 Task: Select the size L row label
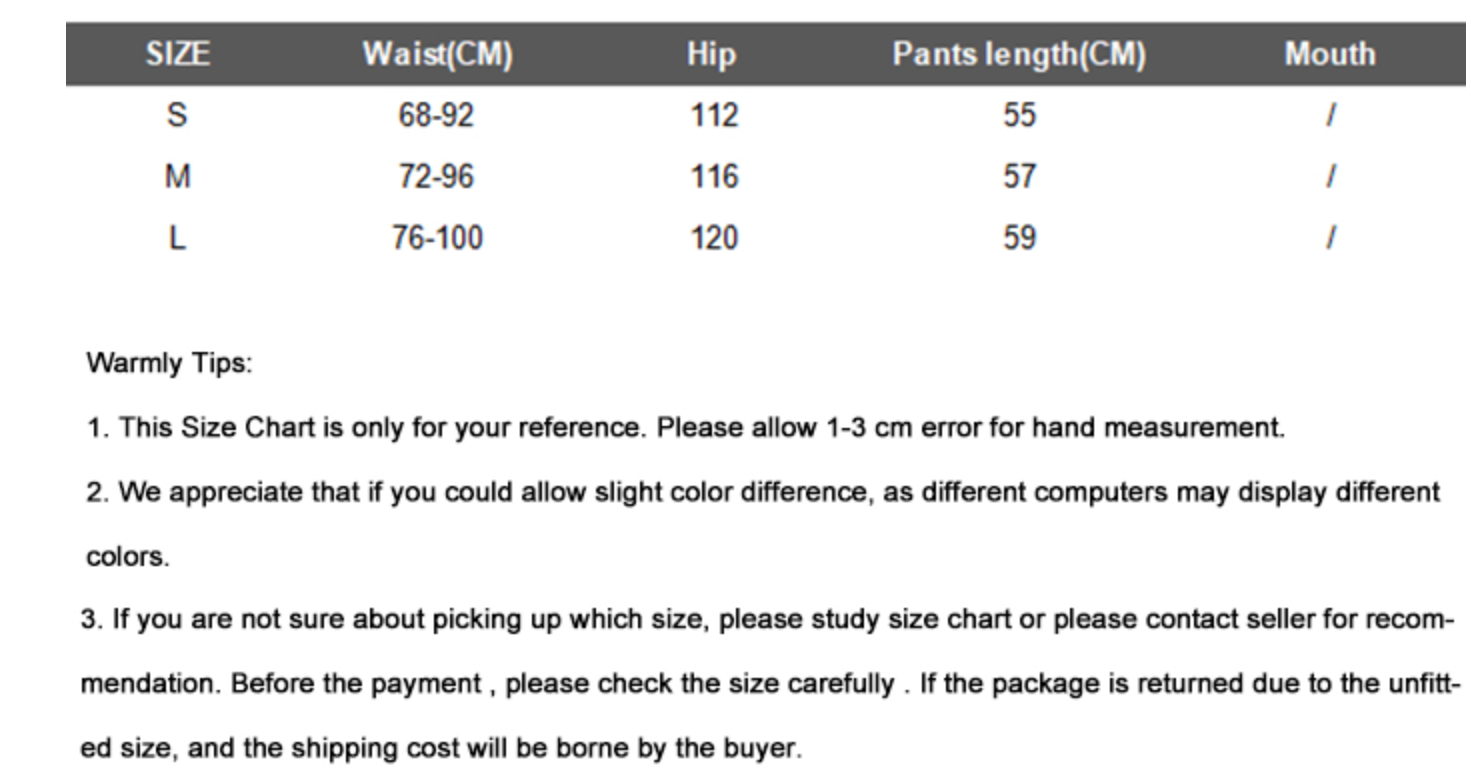[177, 238]
